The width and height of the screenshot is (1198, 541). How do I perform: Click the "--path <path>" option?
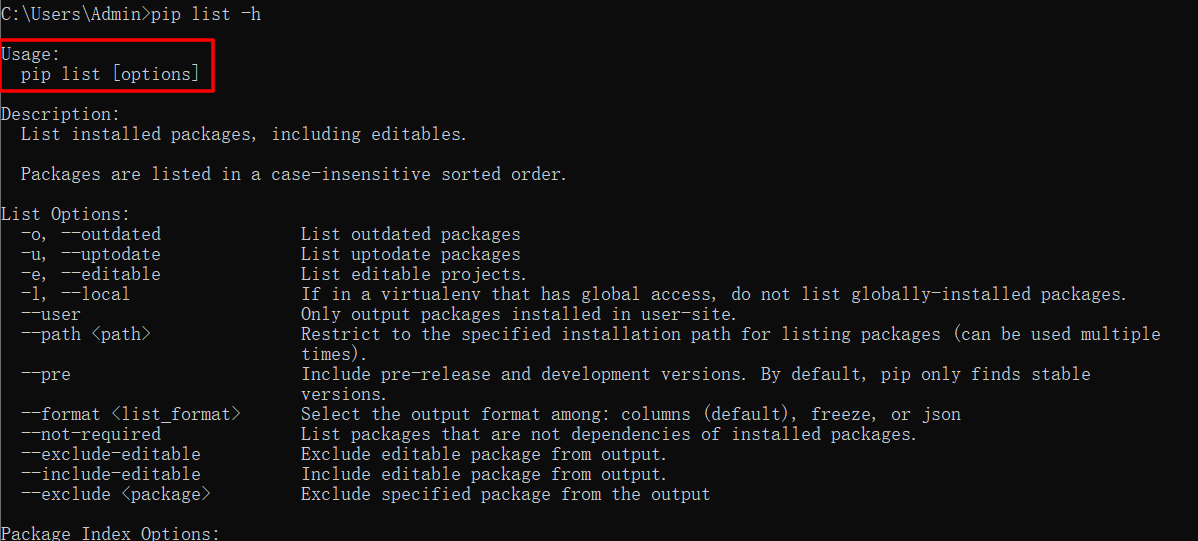pyautogui.click(x=85, y=334)
